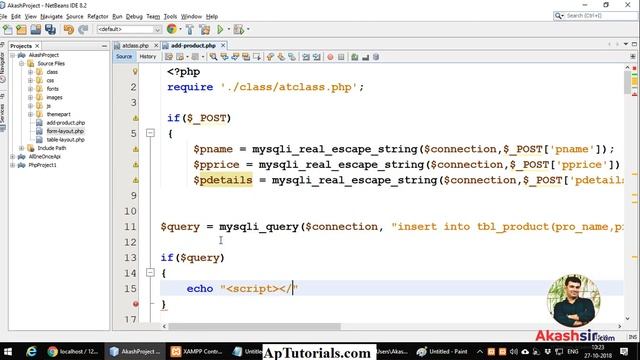Run the project with green play icon
Image resolution: width=640 pixels, height=360 pixels.
[x=220, y=29]
